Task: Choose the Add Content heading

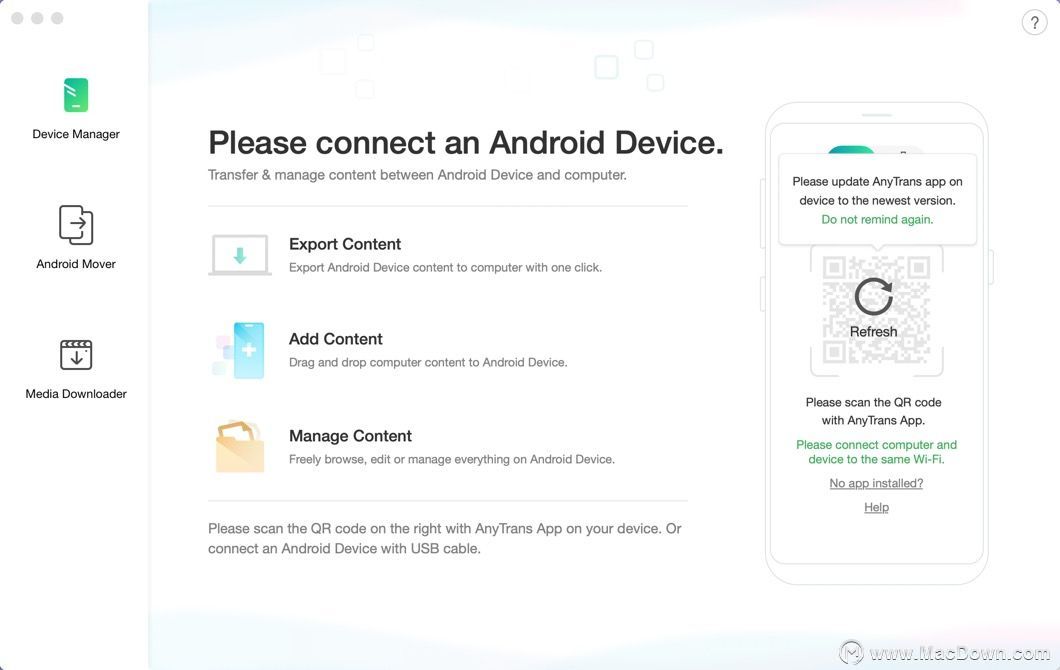Action: point(335,339)
